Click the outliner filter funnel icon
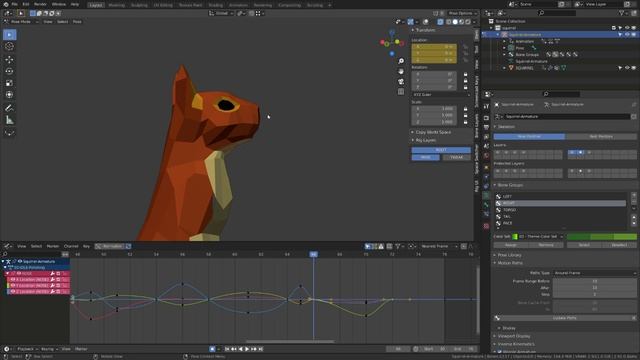 (622, 13)
